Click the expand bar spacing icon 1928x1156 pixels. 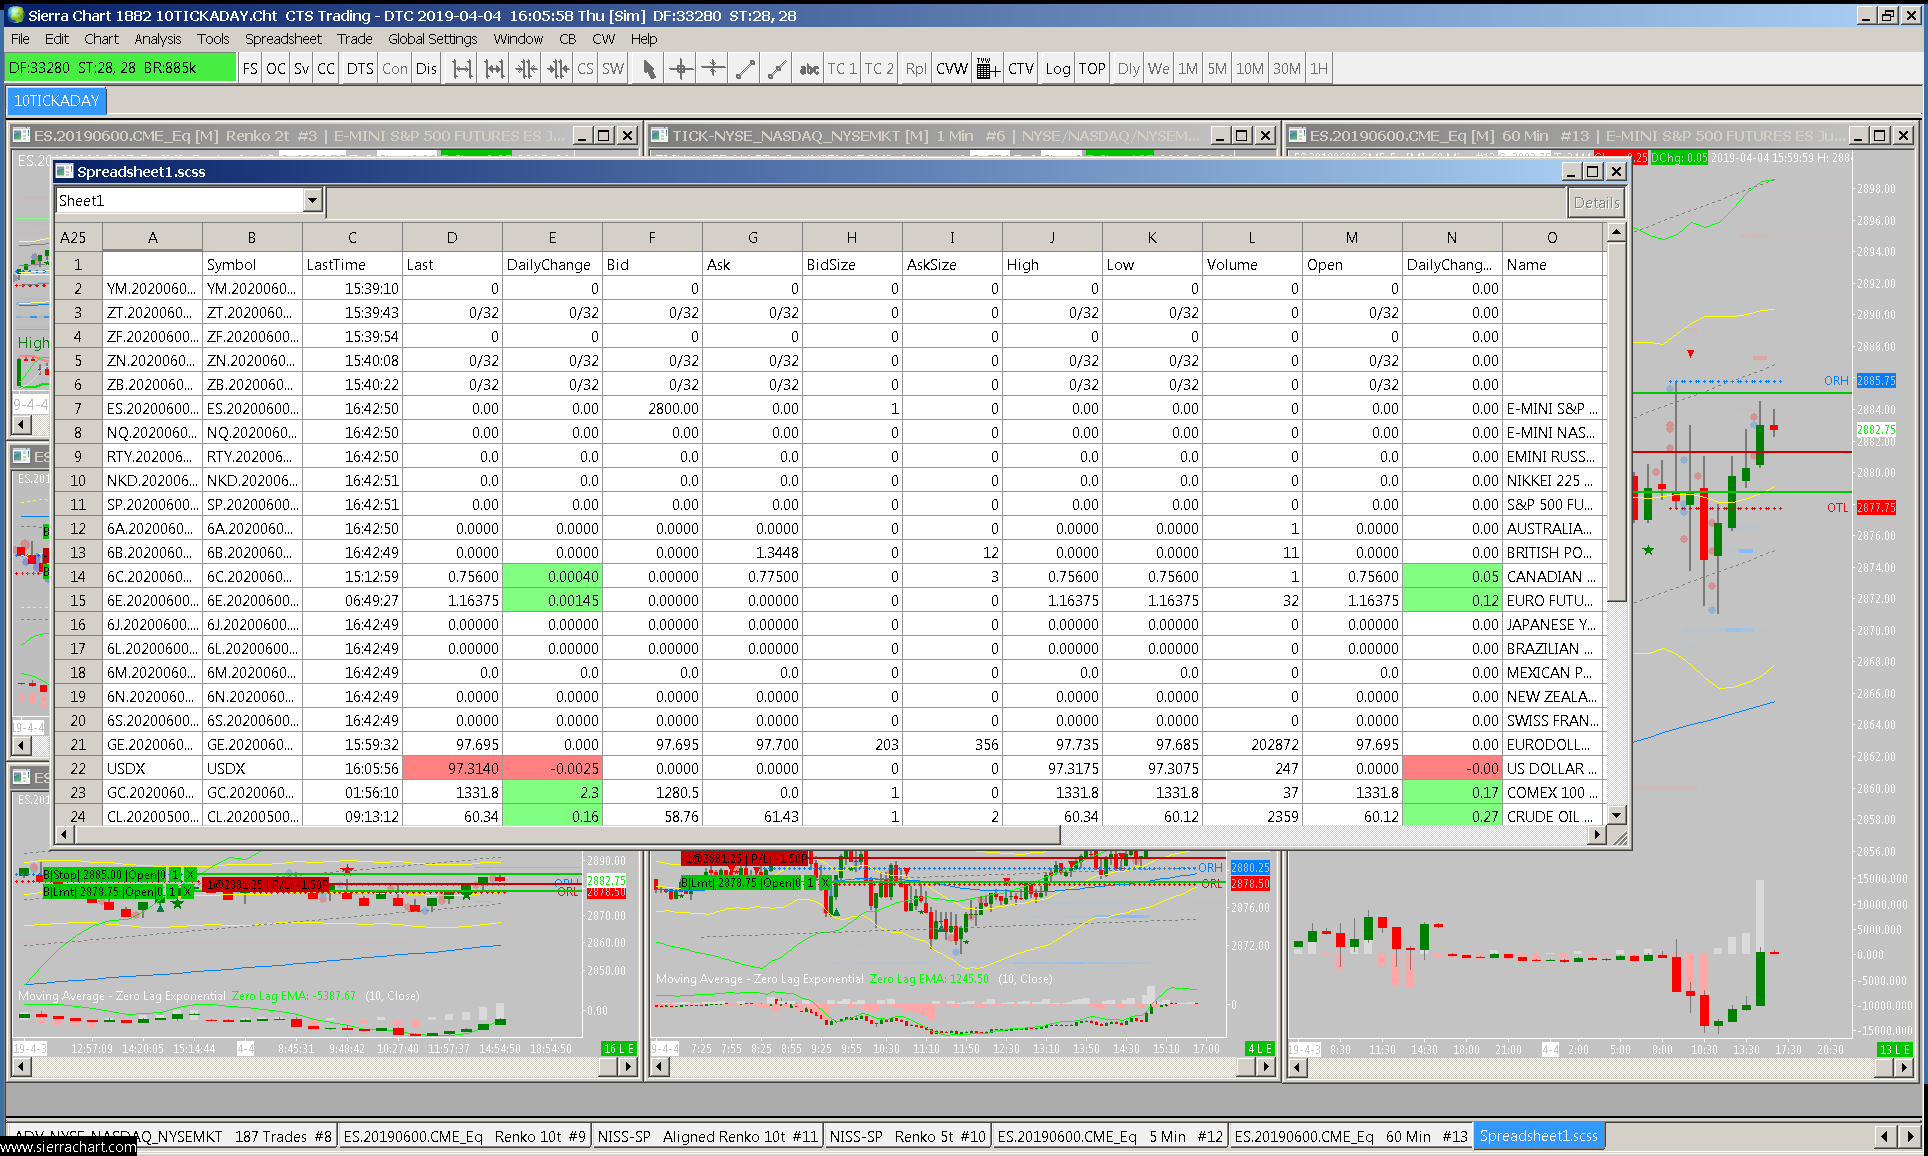pyautogui.click(x=462, y=69)
